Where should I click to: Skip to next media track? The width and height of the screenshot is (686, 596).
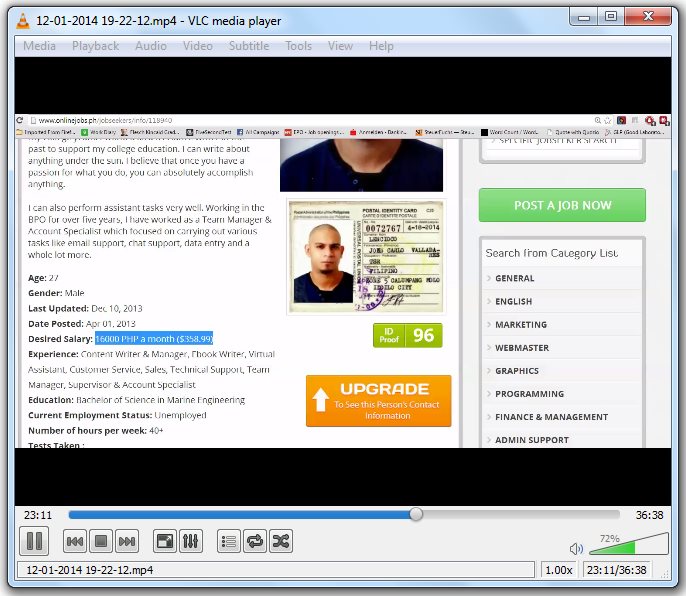coord(127,542)
